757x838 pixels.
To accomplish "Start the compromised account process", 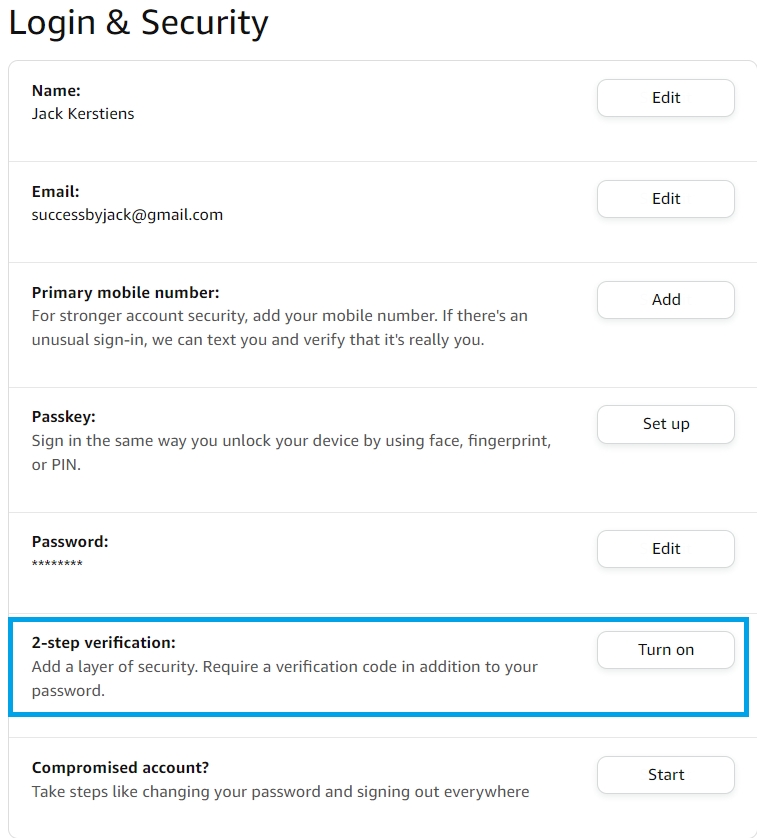I will point(665,775).
